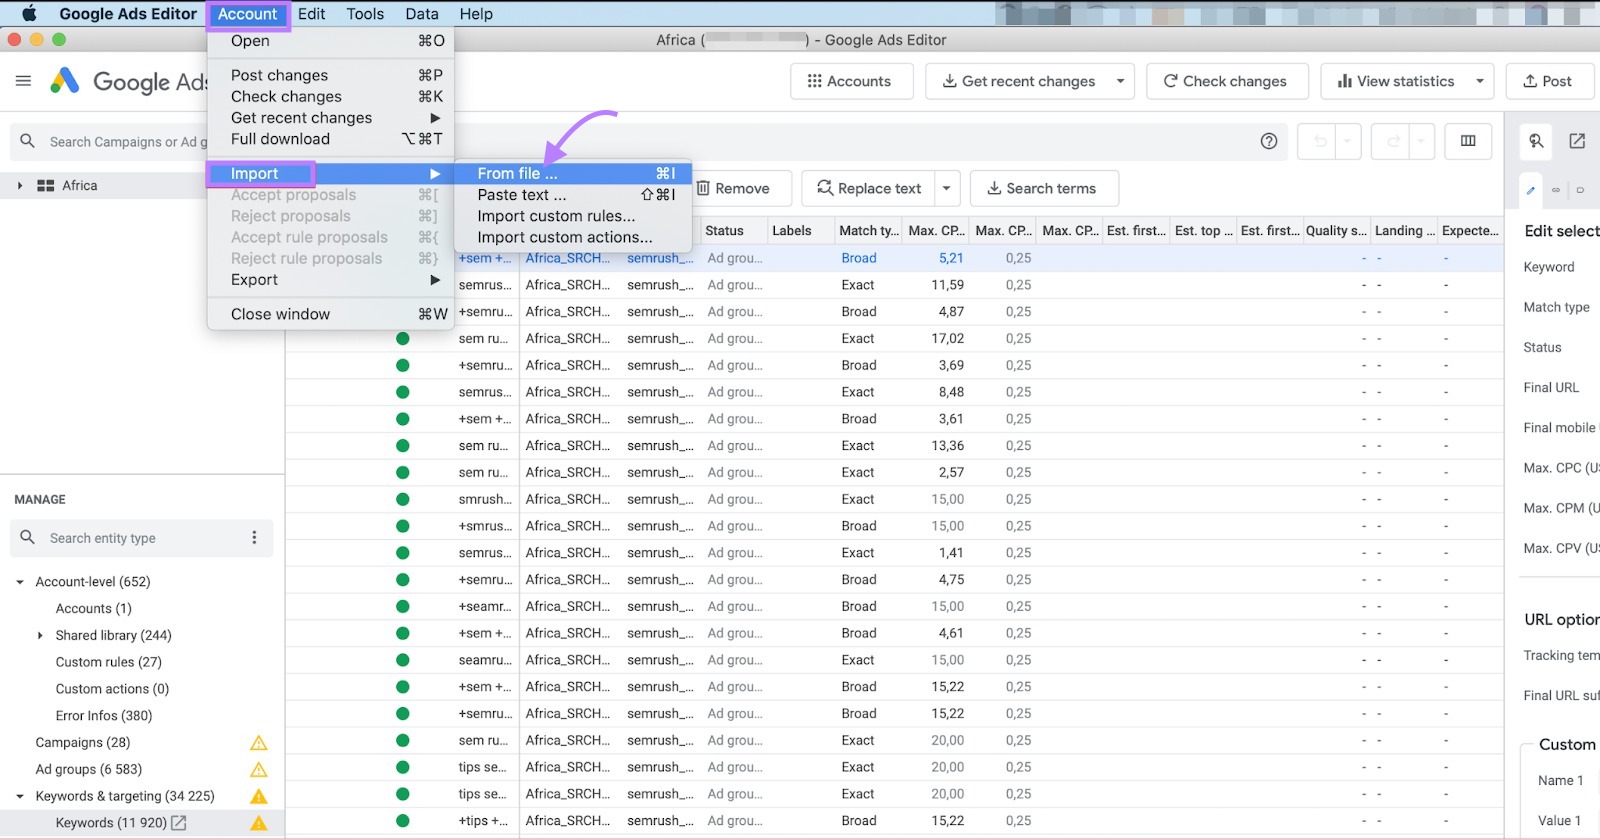Screen dimensions: 1600x839
Task: Open the Replace text dropdown arrow
Action: [x=947, y=188]
